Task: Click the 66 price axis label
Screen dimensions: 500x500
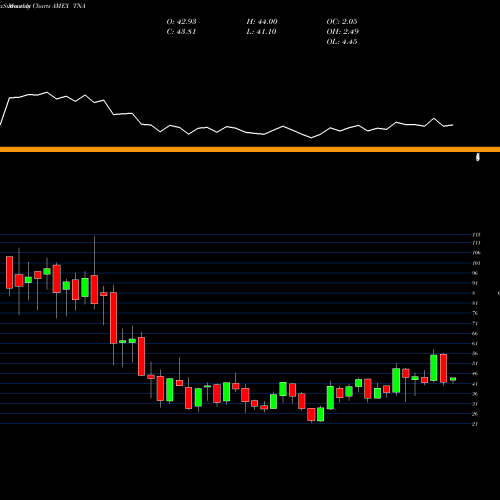Action: [475, 333]
